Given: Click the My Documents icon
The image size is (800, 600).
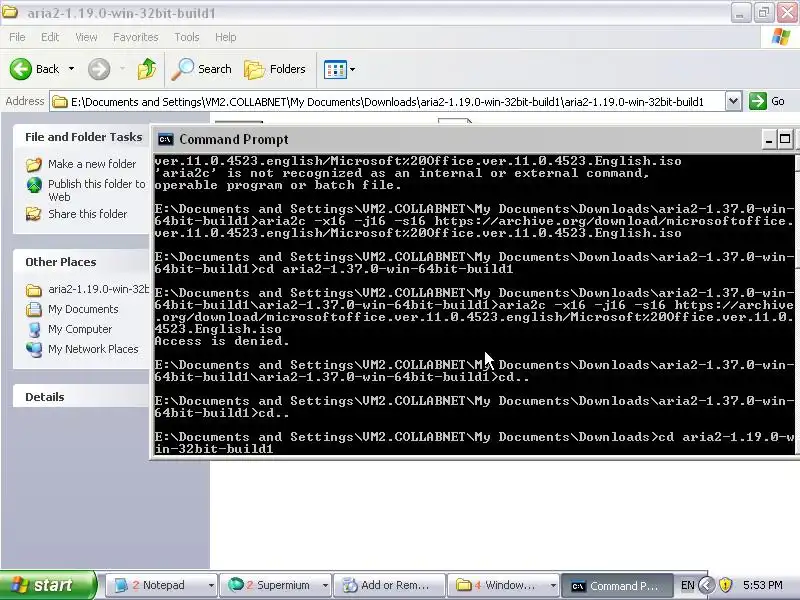Looking at the screenshot, I should [34, 309].
